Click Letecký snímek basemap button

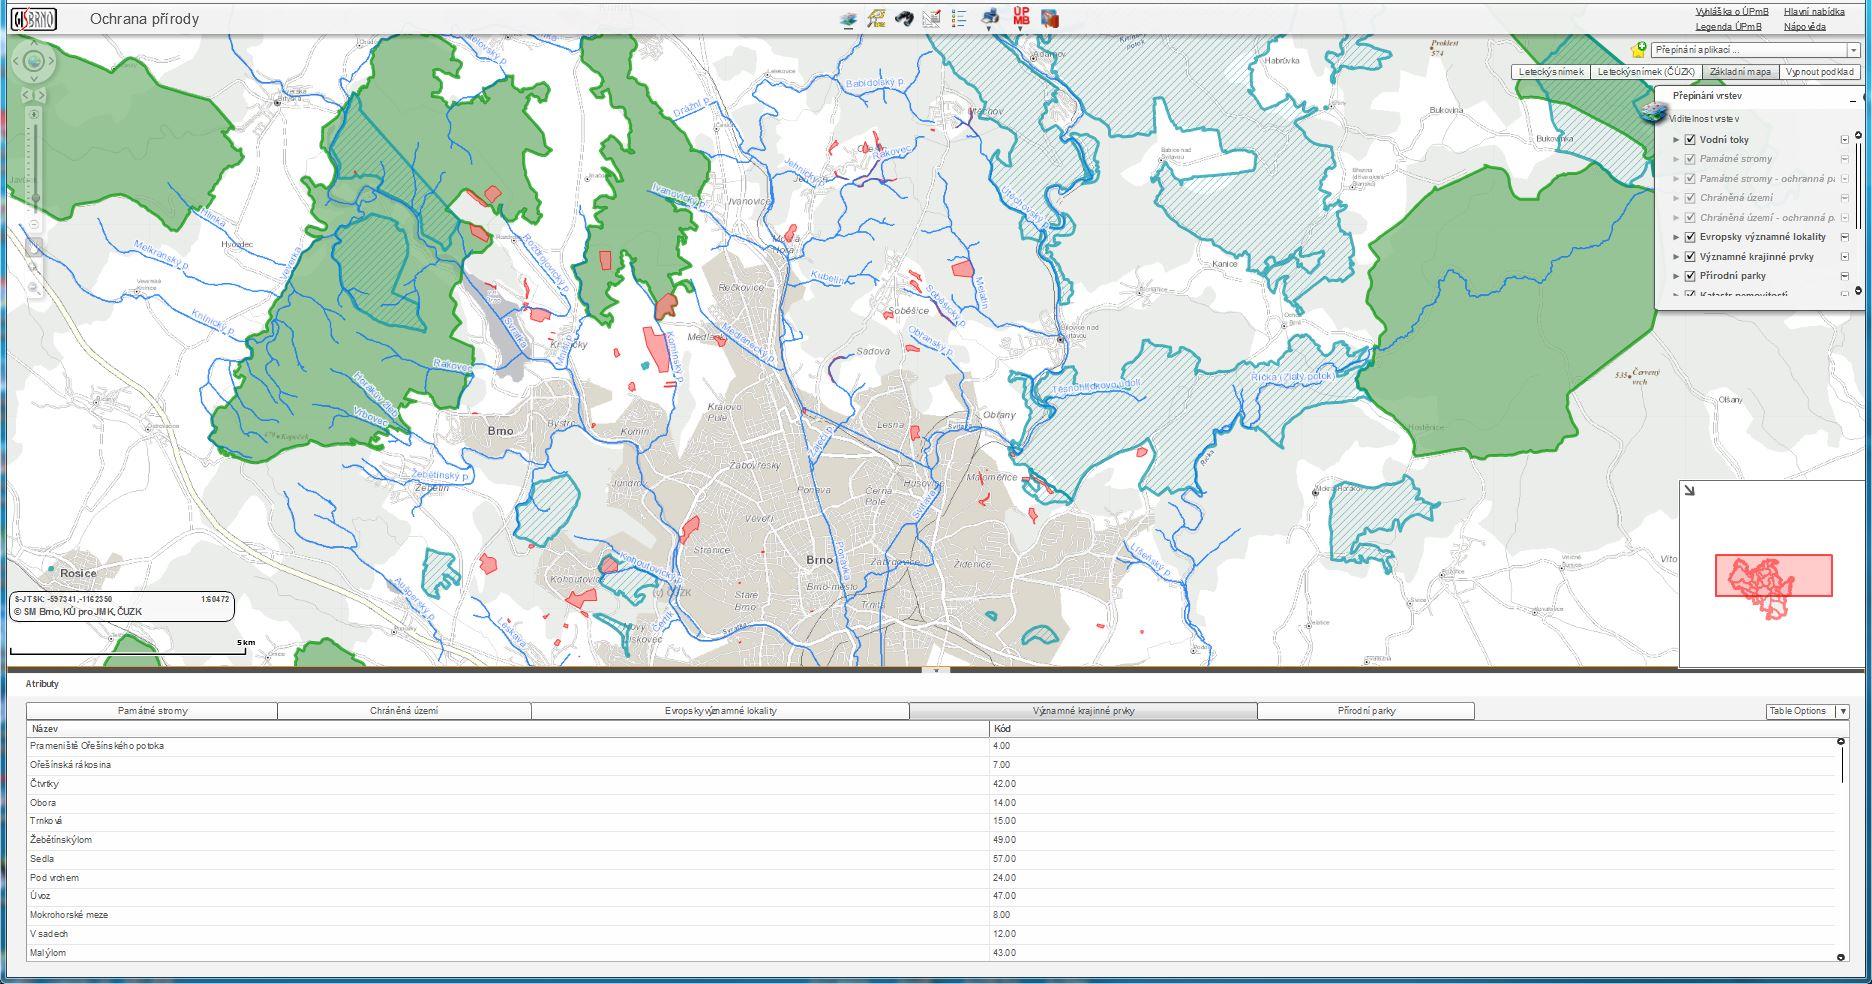(1551, 72)
